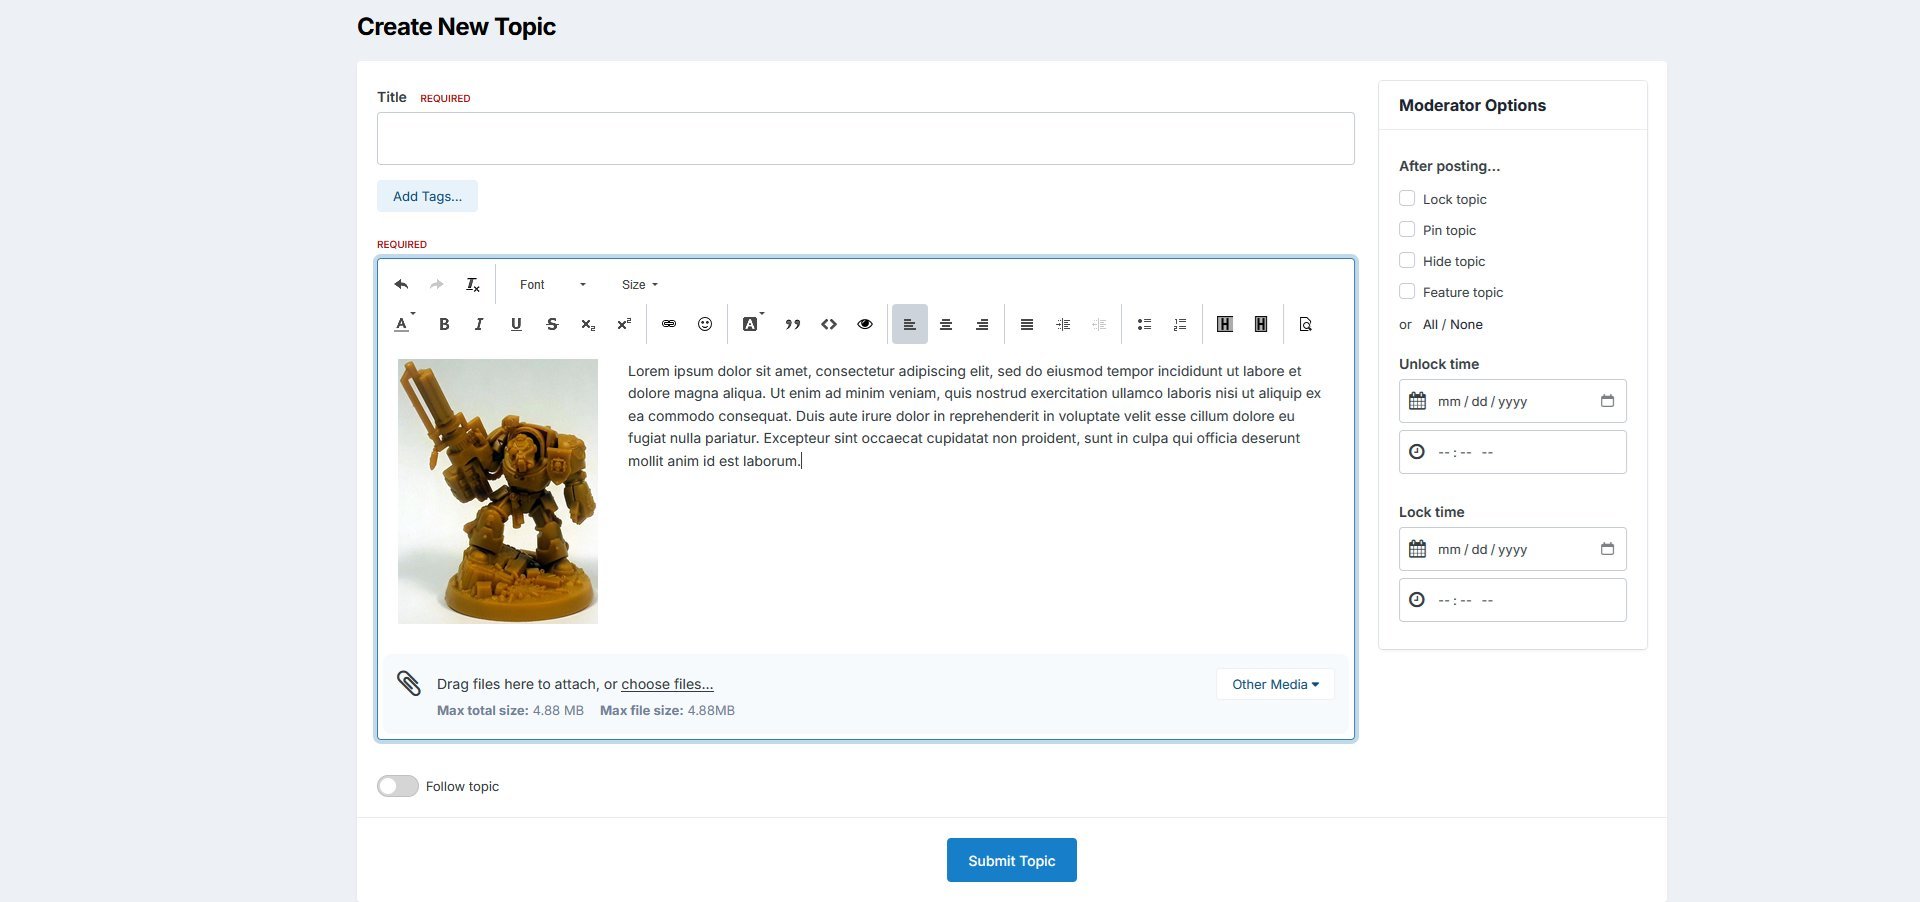Preview the post with the magnifier icon
The image size is (1920, 902).
coord(1305,324)
